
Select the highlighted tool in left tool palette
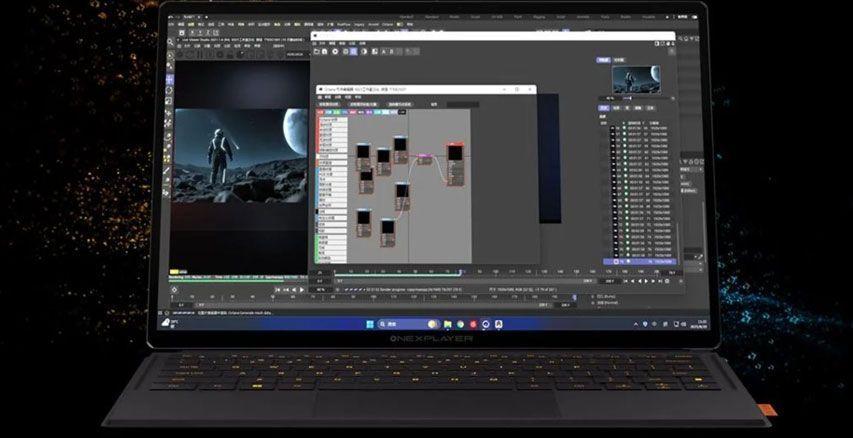pos(169,79)
